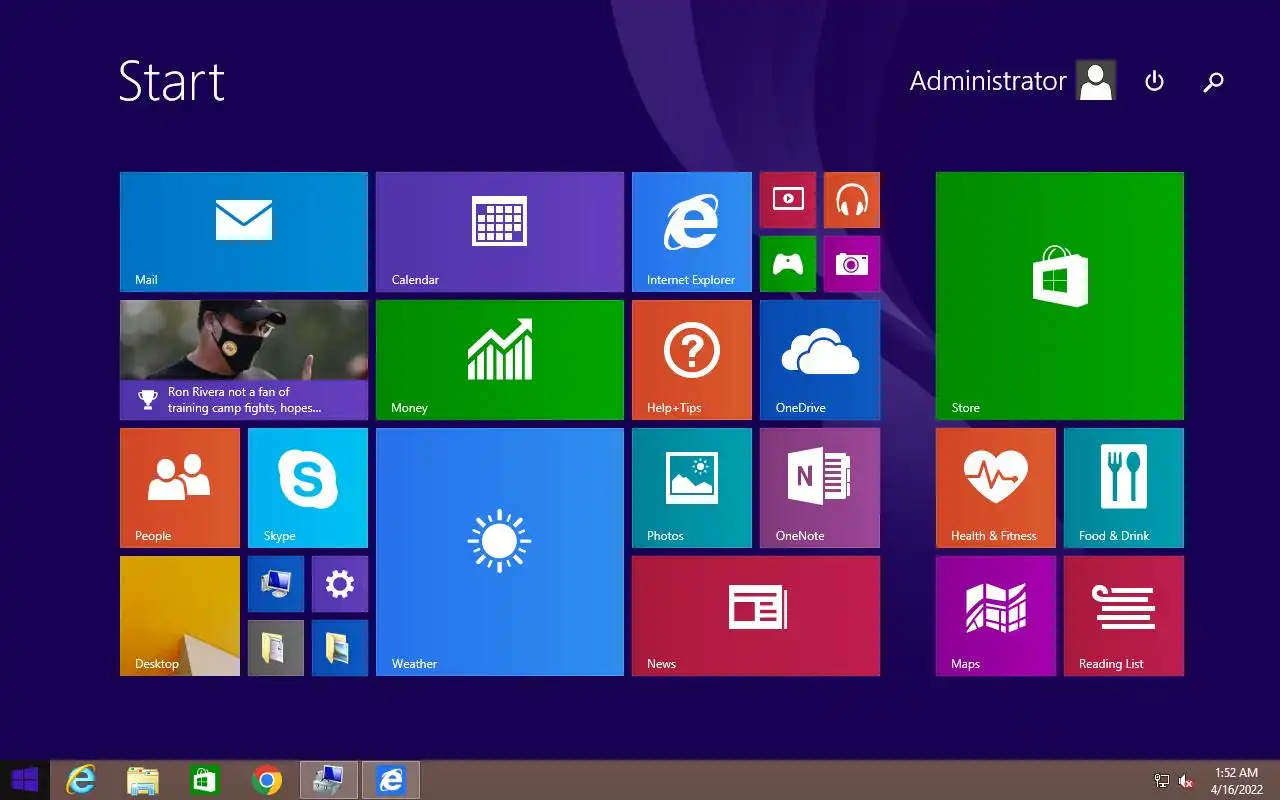Click the Windows Start button in taskbar
This screenshot has width=1280, height=800.
pyautogui.click(x=25, y=780)
